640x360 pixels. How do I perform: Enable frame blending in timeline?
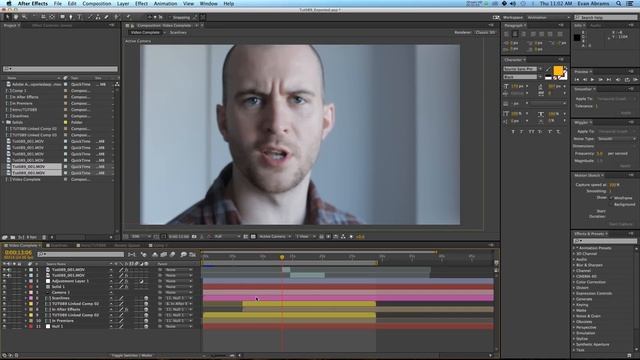tap(164, 254)
